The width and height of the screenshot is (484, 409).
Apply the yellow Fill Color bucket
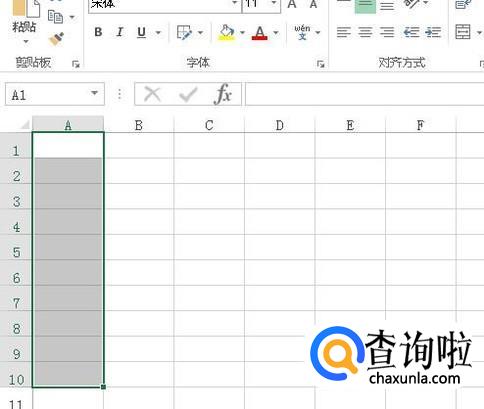pyautogui.click(x=226, y=32)
